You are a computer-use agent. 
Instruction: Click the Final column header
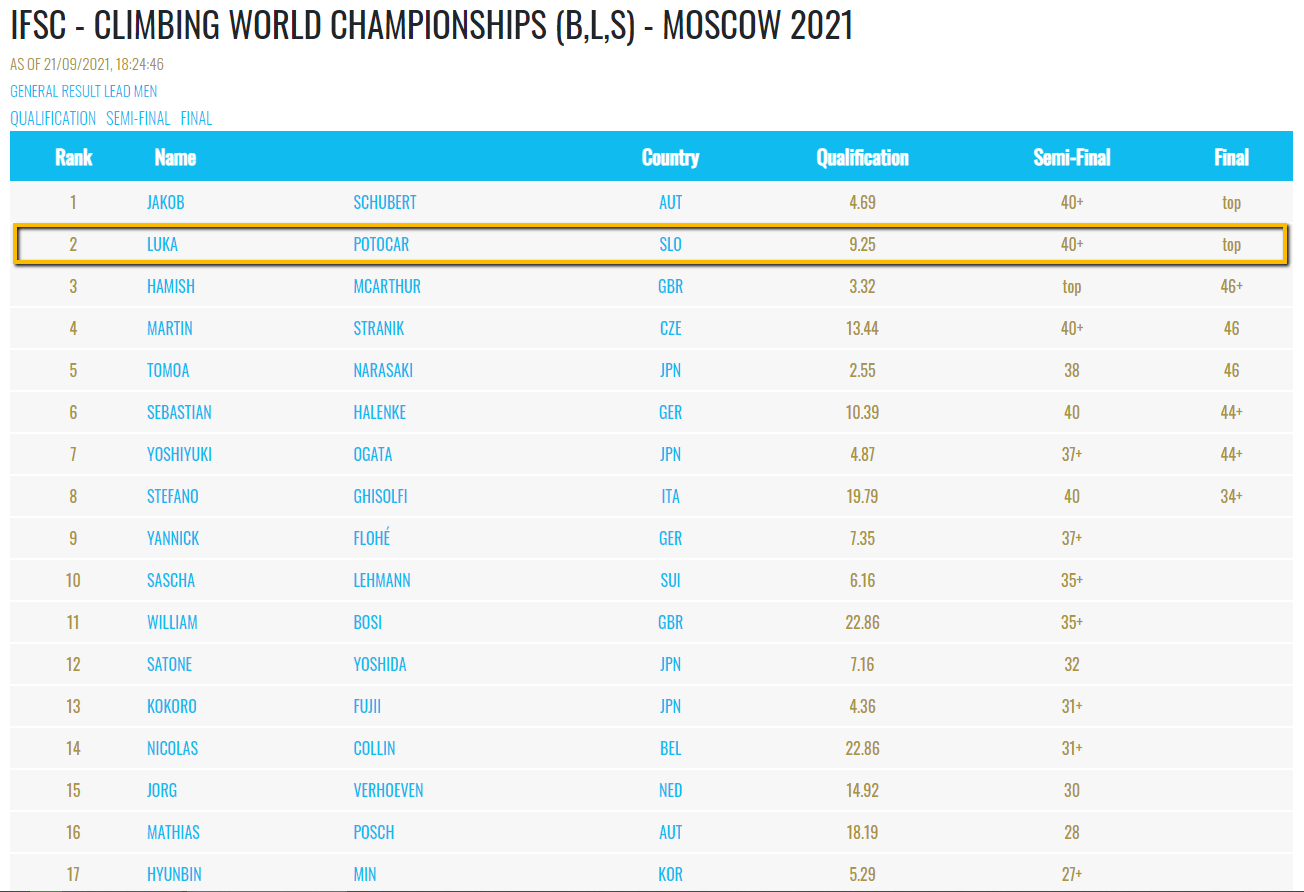1231,157
